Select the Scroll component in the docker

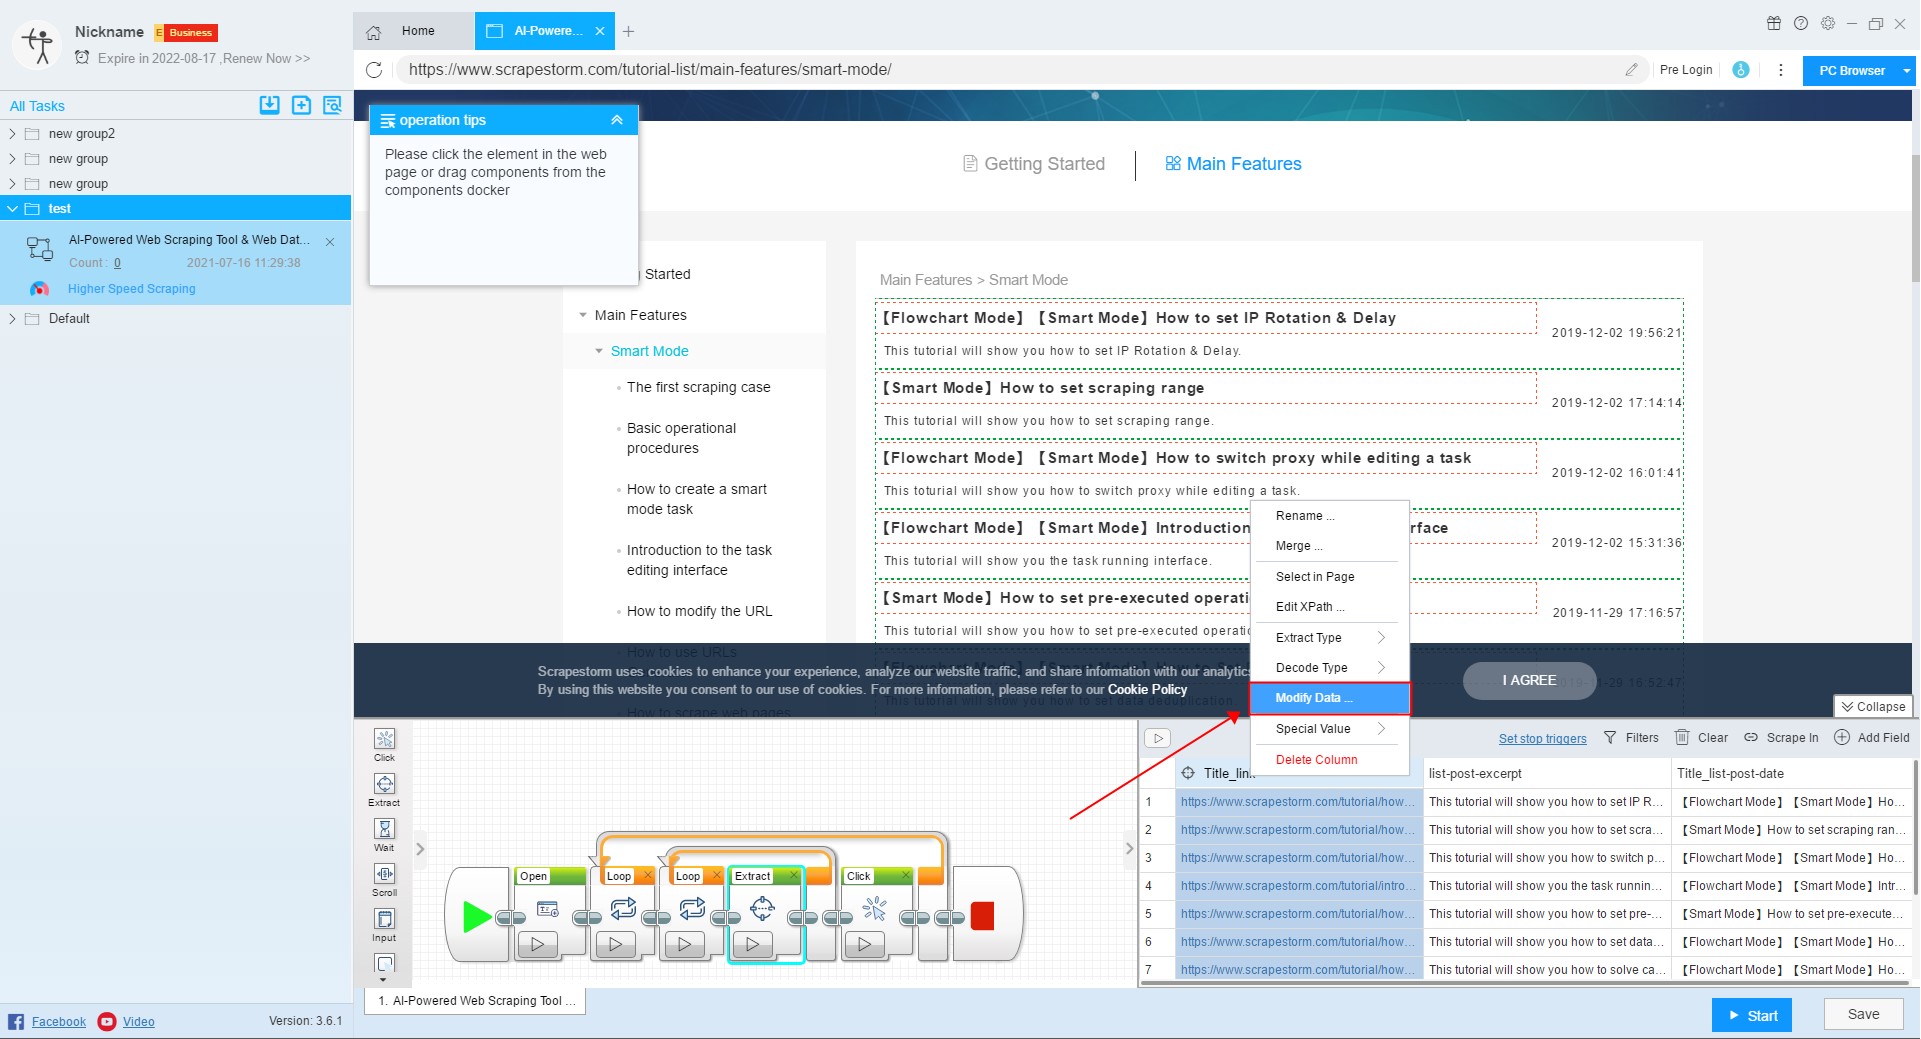point(384,875)
